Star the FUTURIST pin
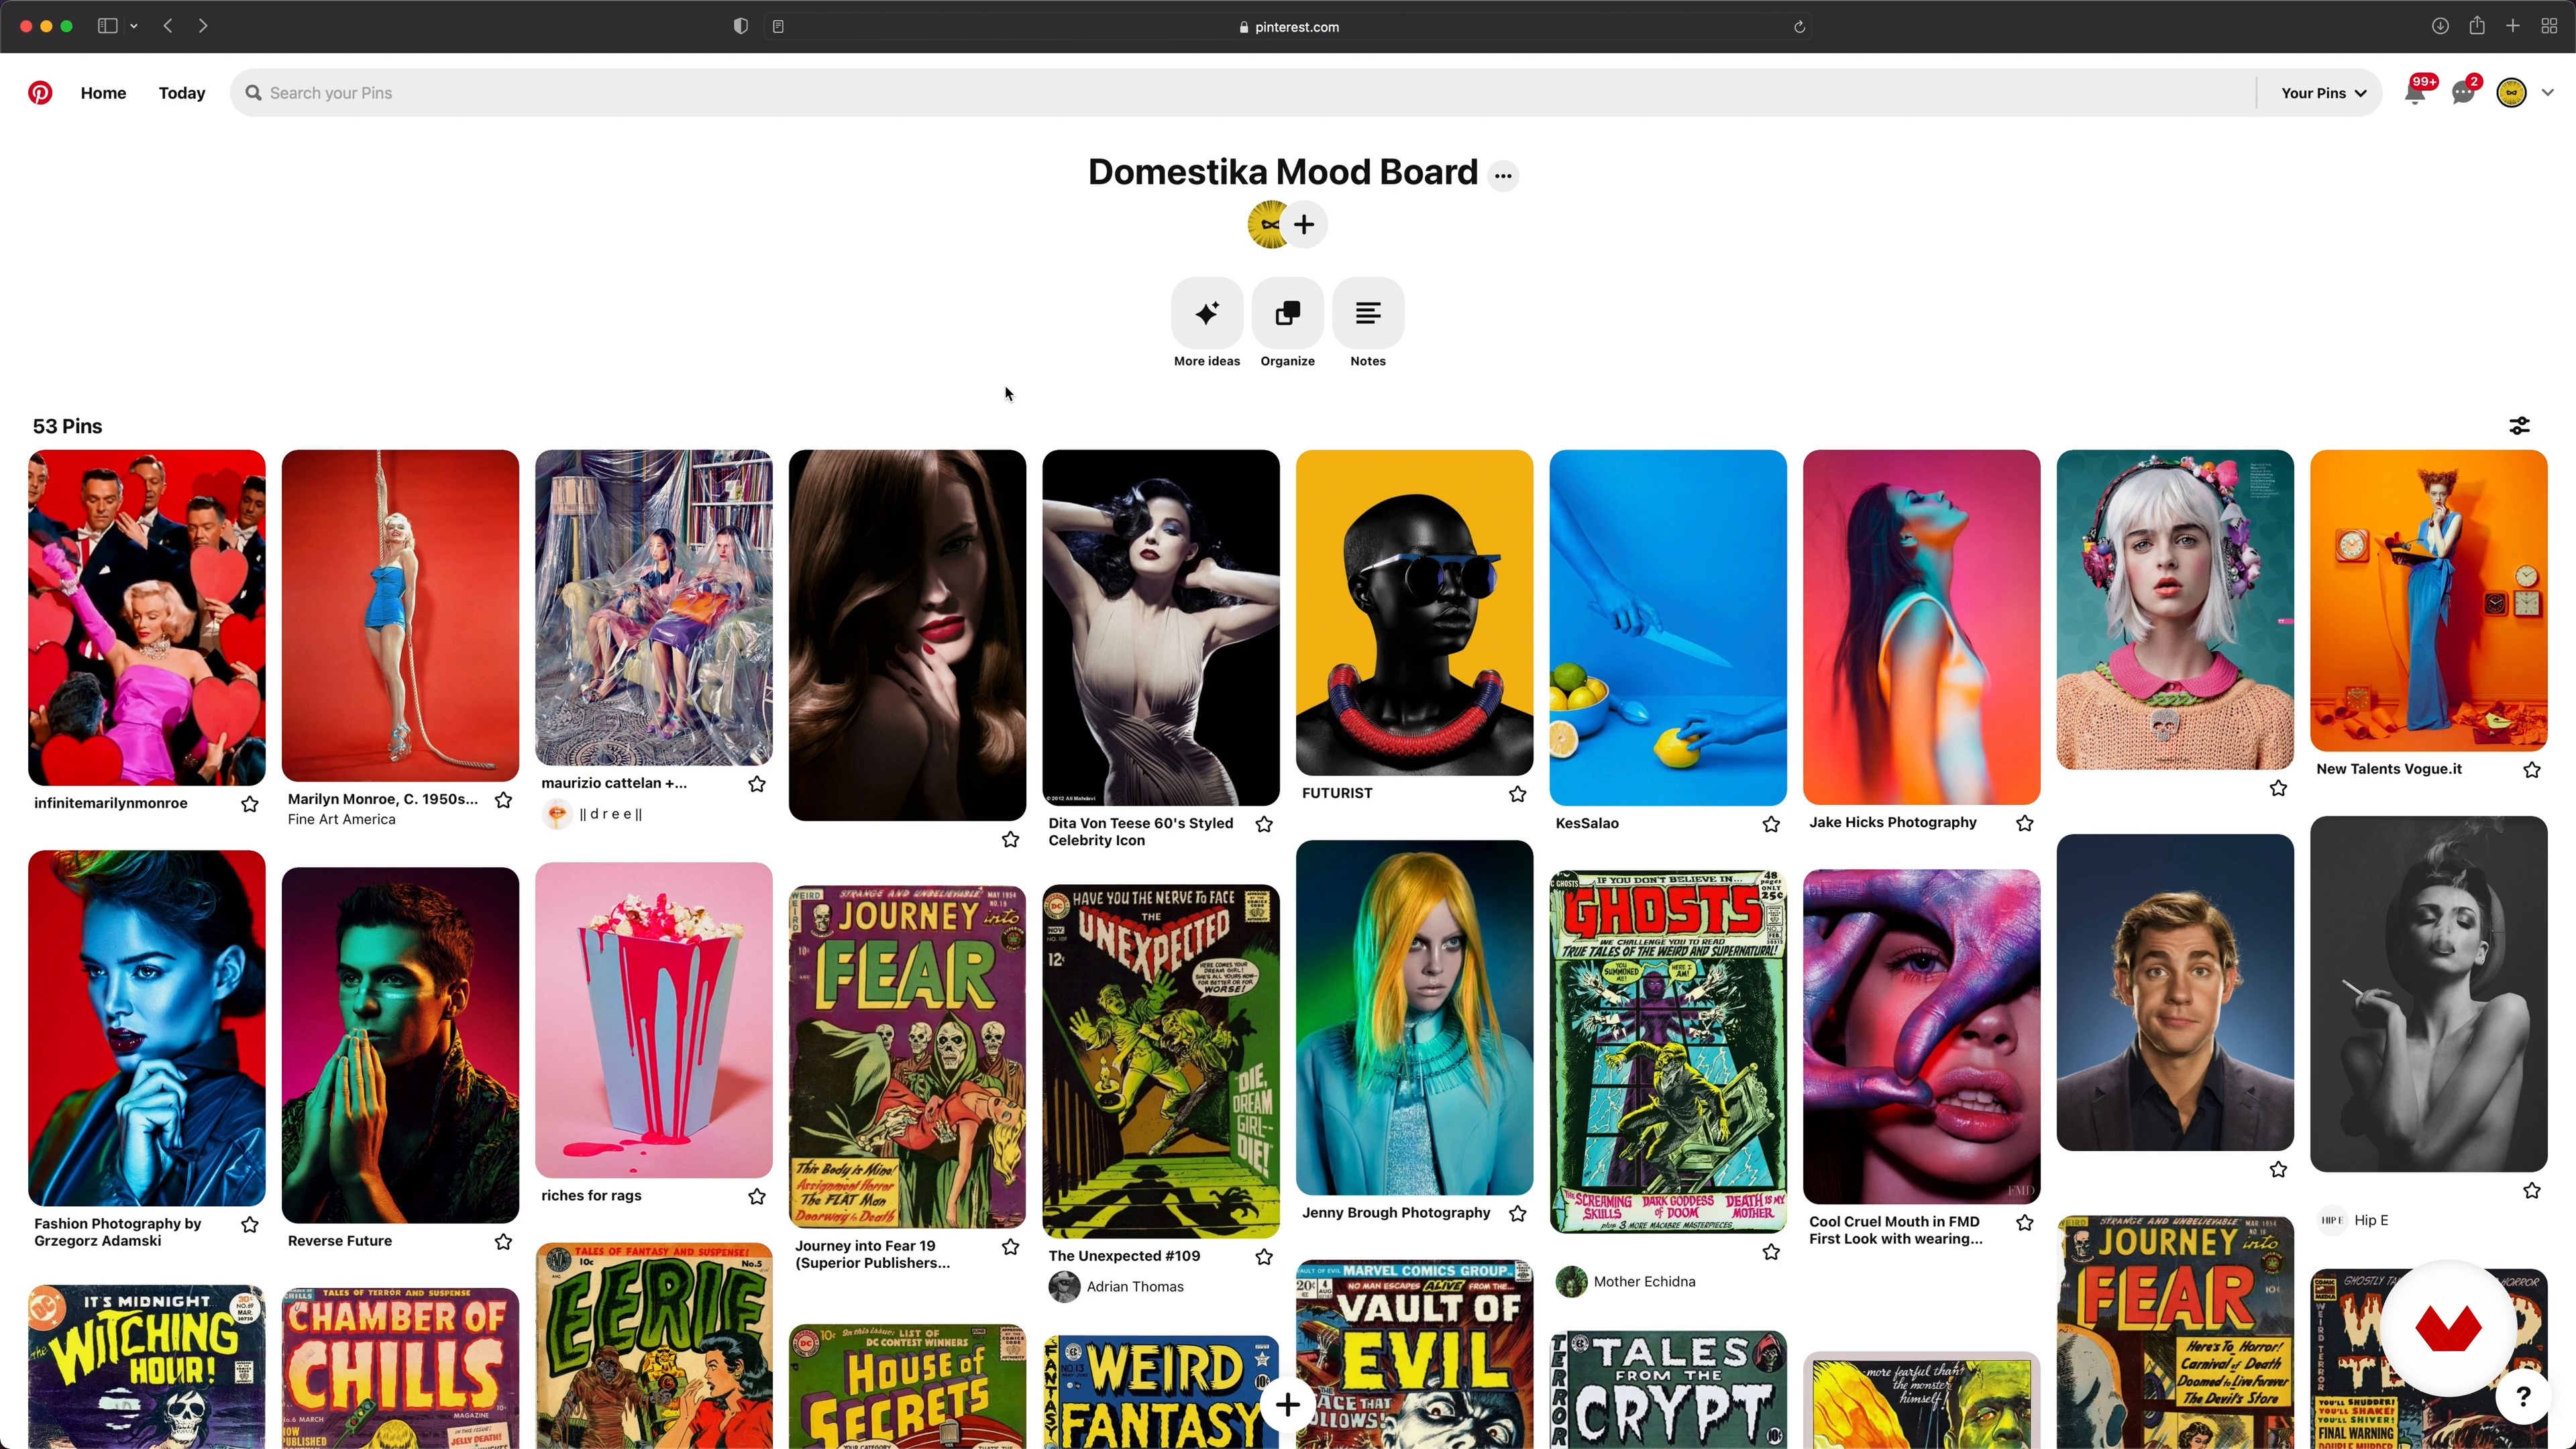The width and height of the screenshot is (2576, 1449). point(1517,794)
